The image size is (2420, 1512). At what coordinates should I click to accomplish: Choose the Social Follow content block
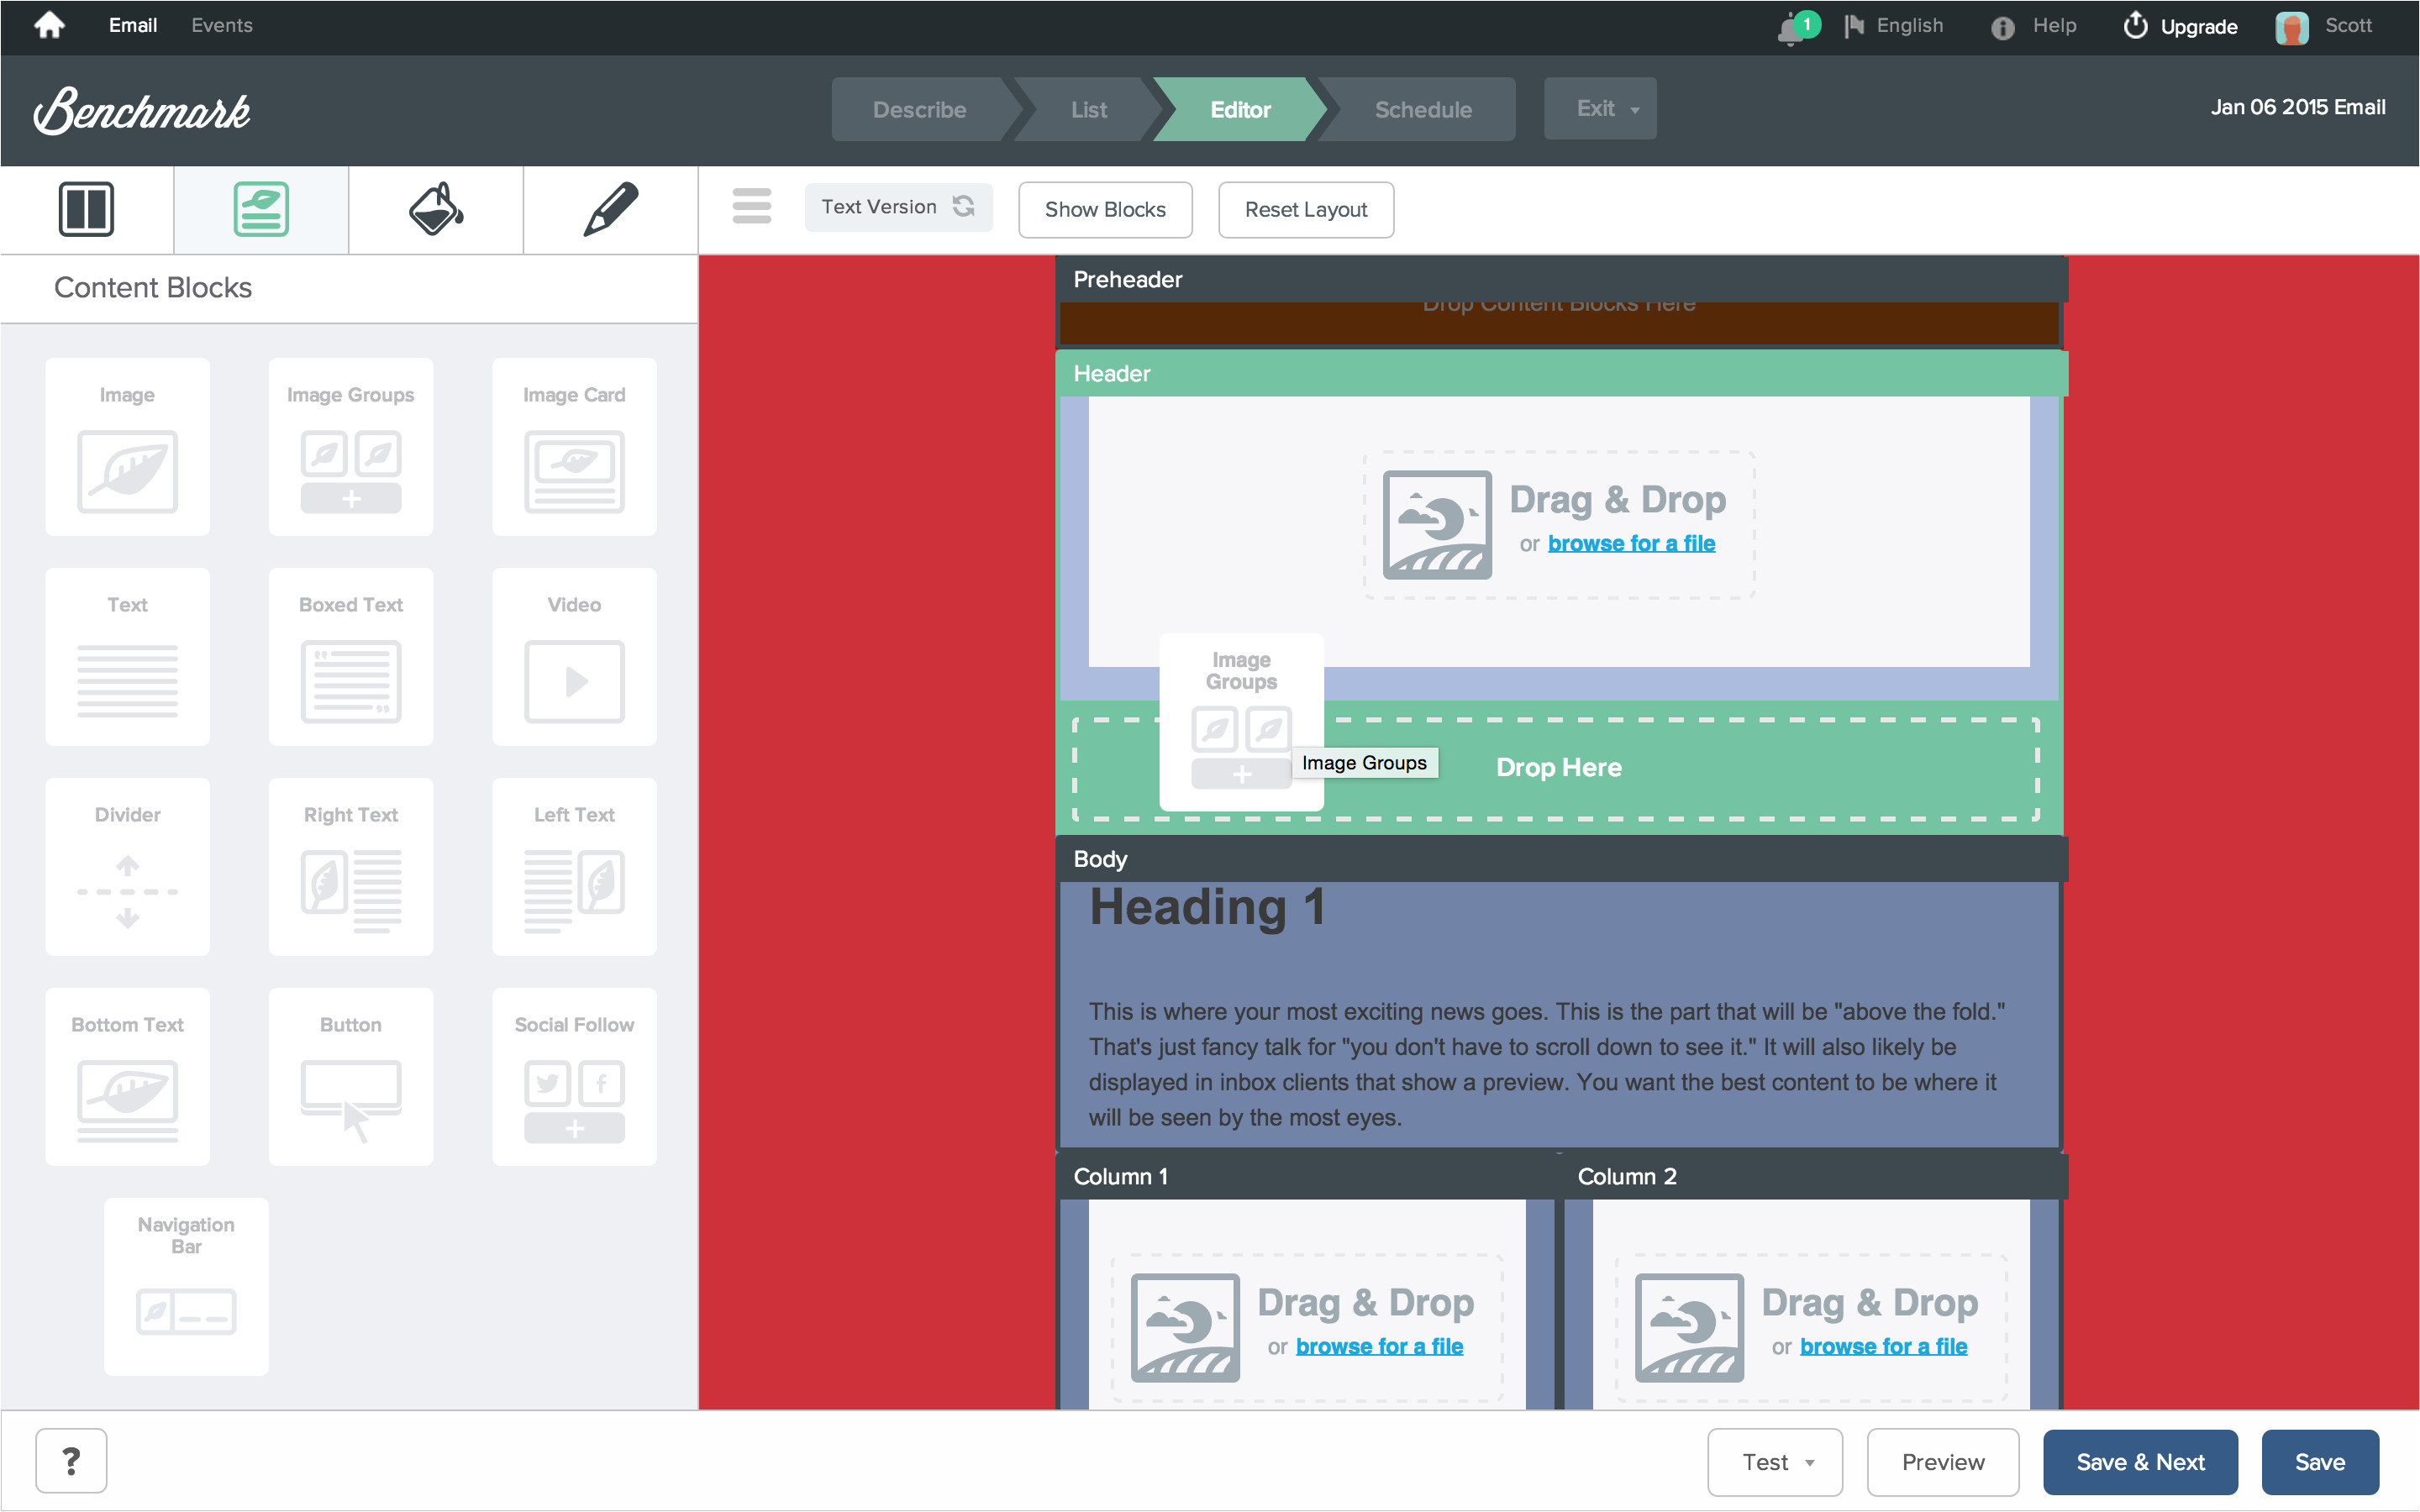pyautogui.click(x=574, y=1077)
